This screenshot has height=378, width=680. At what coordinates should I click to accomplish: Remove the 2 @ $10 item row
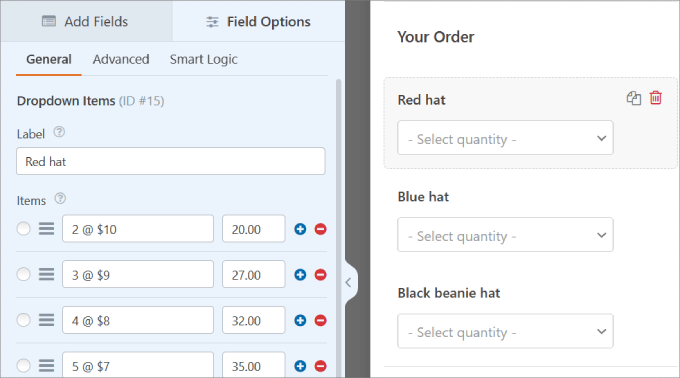tap(320, 229)
